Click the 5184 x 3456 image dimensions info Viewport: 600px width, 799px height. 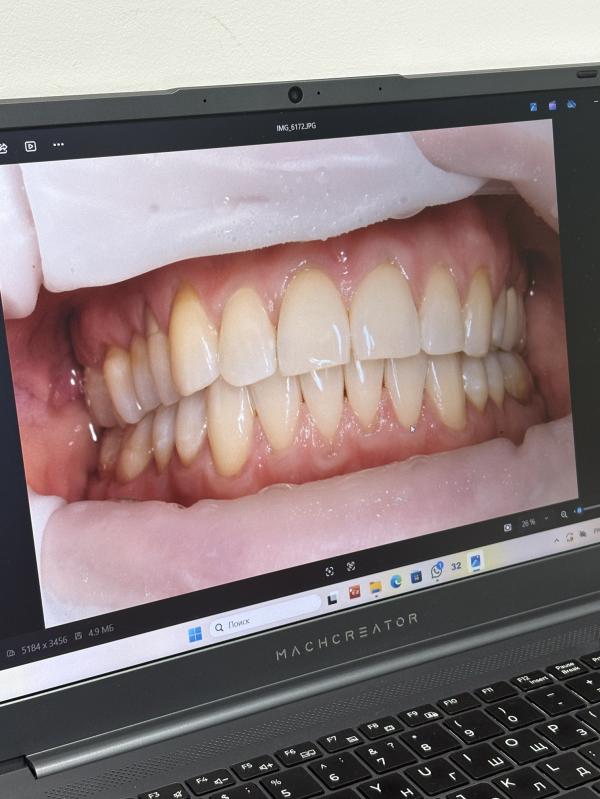click(x=45, y=641)
